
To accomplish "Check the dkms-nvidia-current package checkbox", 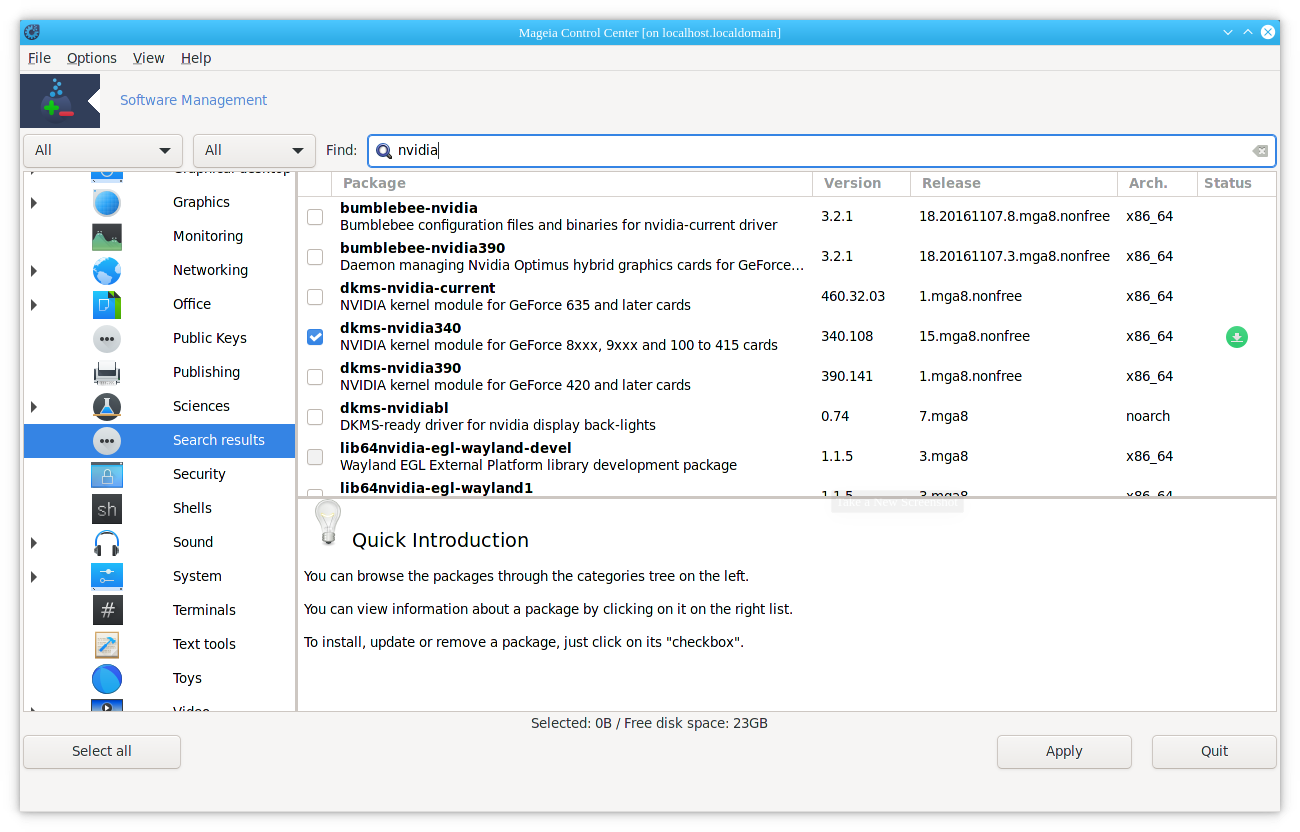I will (315, 297).
